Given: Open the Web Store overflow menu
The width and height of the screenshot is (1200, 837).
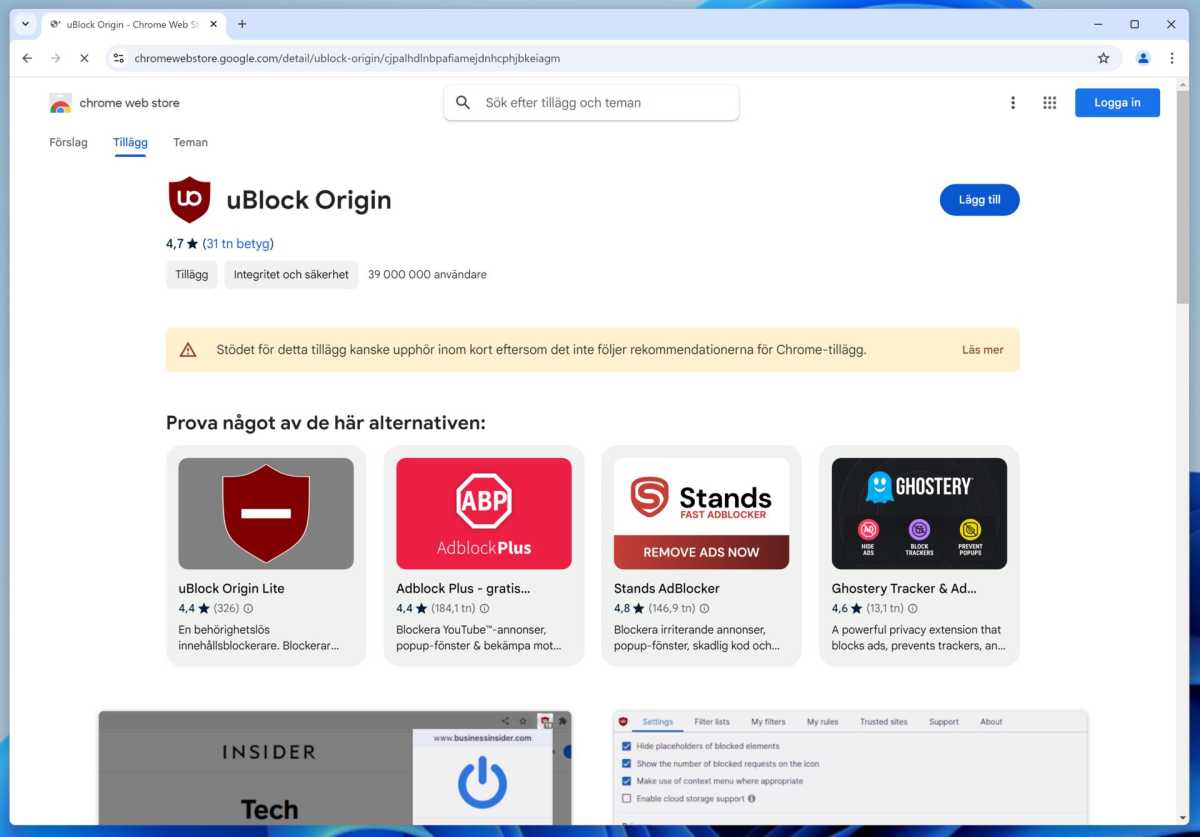Looking at the screenshot, I should coord(1013,102).
